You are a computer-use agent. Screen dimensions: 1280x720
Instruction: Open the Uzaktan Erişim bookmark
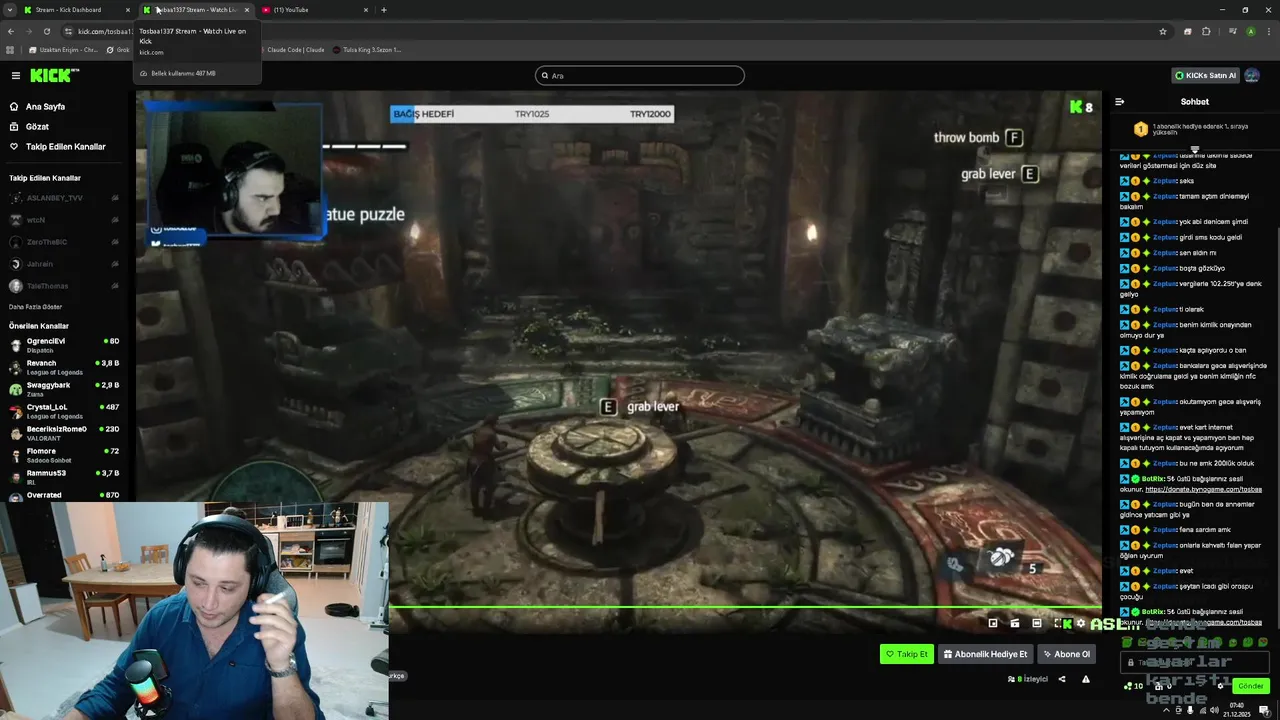click(64, 50)
